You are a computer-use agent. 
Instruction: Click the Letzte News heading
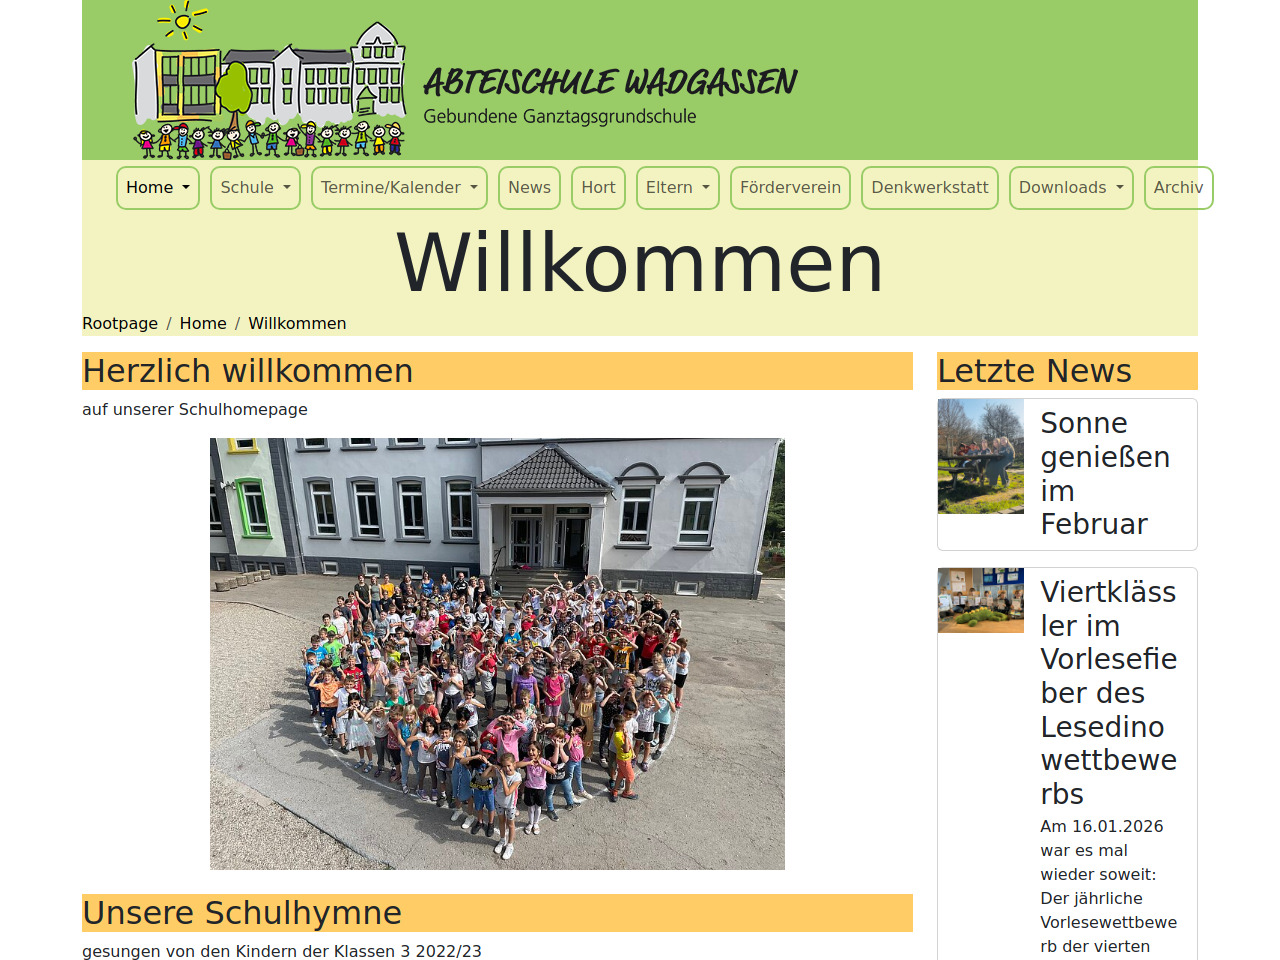pos(1034,371)
